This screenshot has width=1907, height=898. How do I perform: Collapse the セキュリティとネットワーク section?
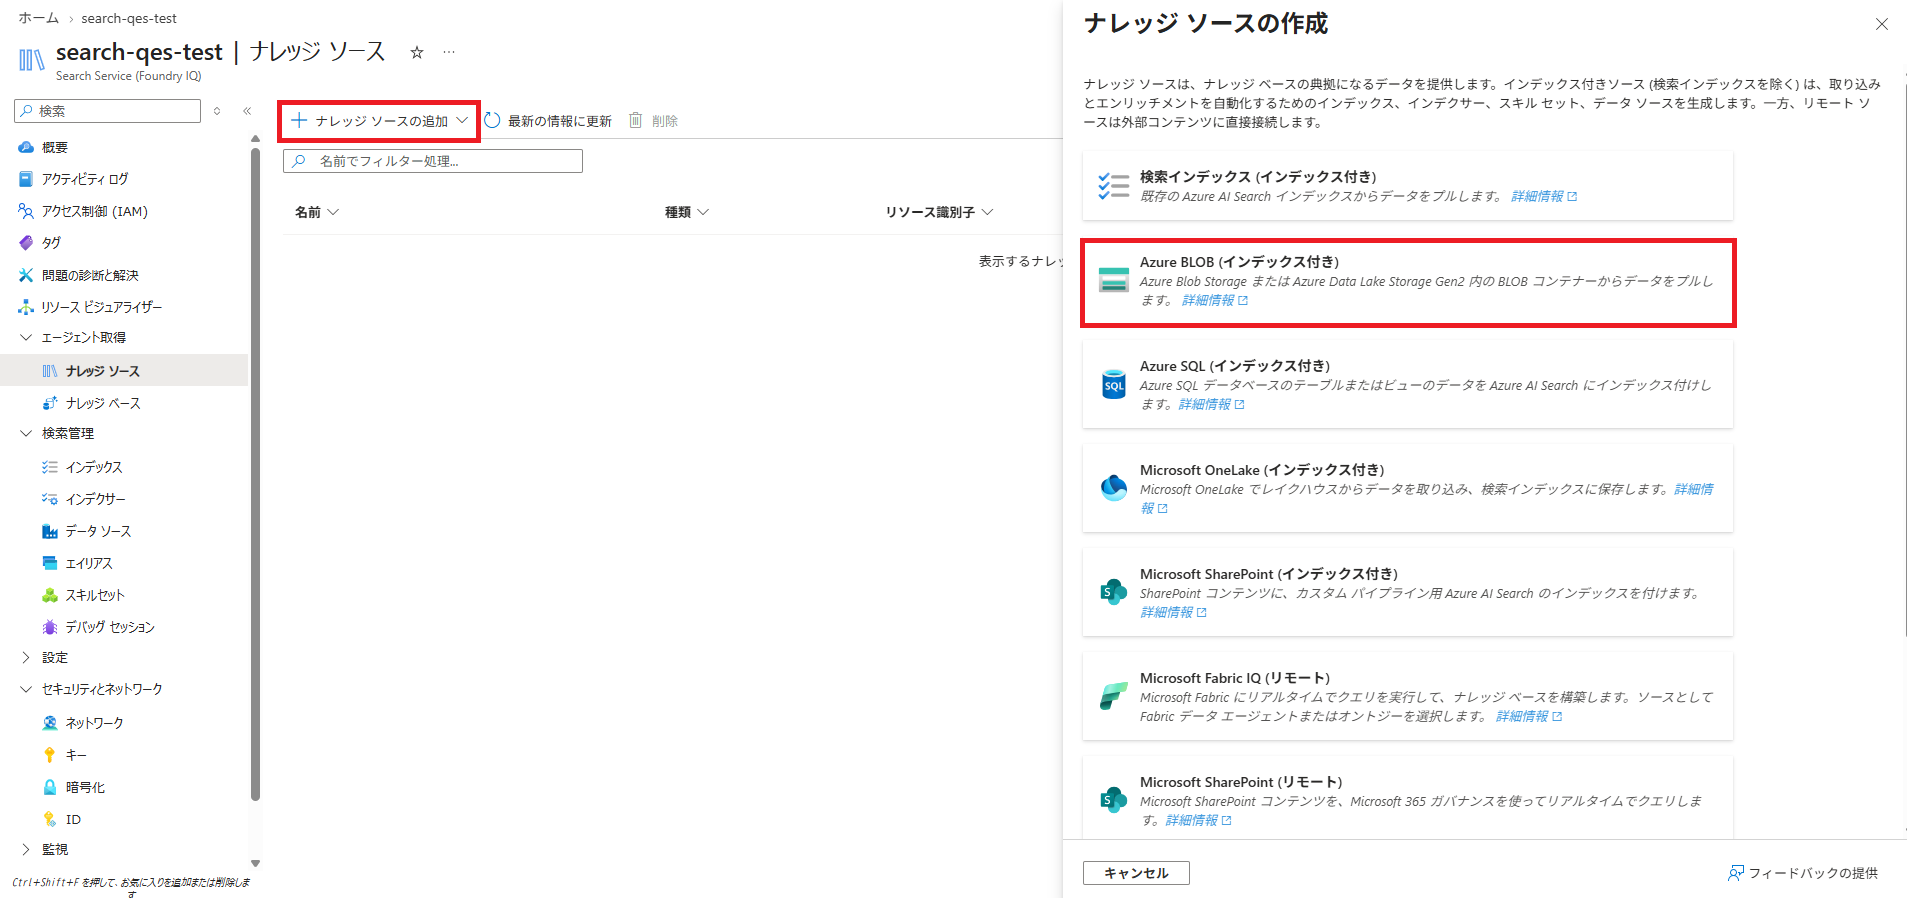26,690
